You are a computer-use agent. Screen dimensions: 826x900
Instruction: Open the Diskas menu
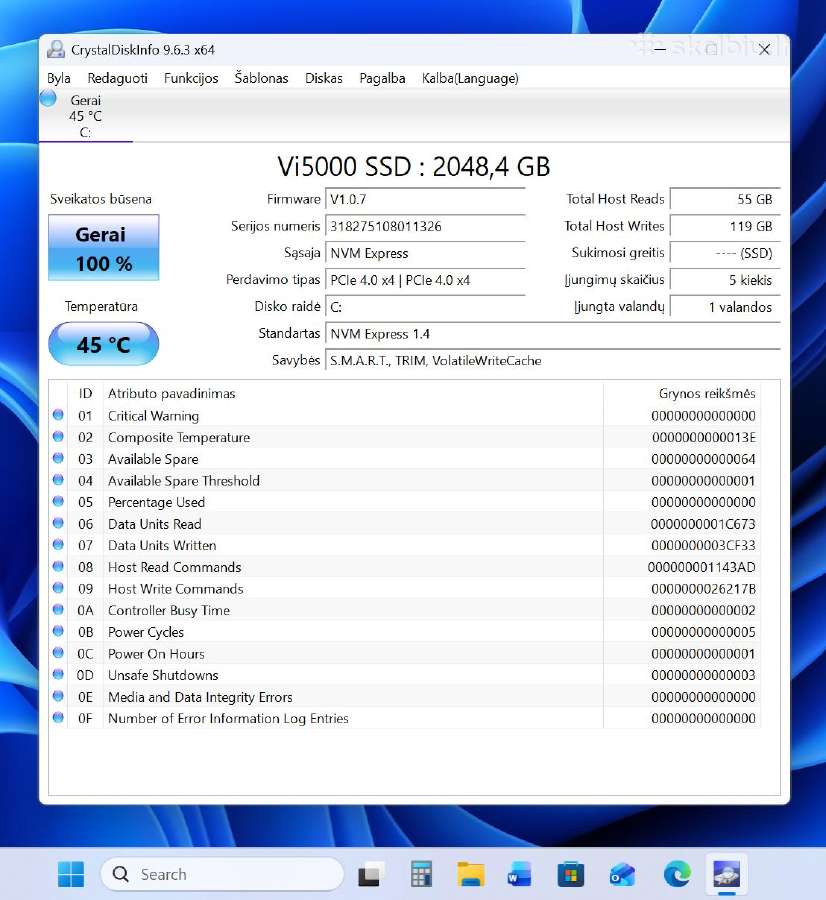coord(324,78)
